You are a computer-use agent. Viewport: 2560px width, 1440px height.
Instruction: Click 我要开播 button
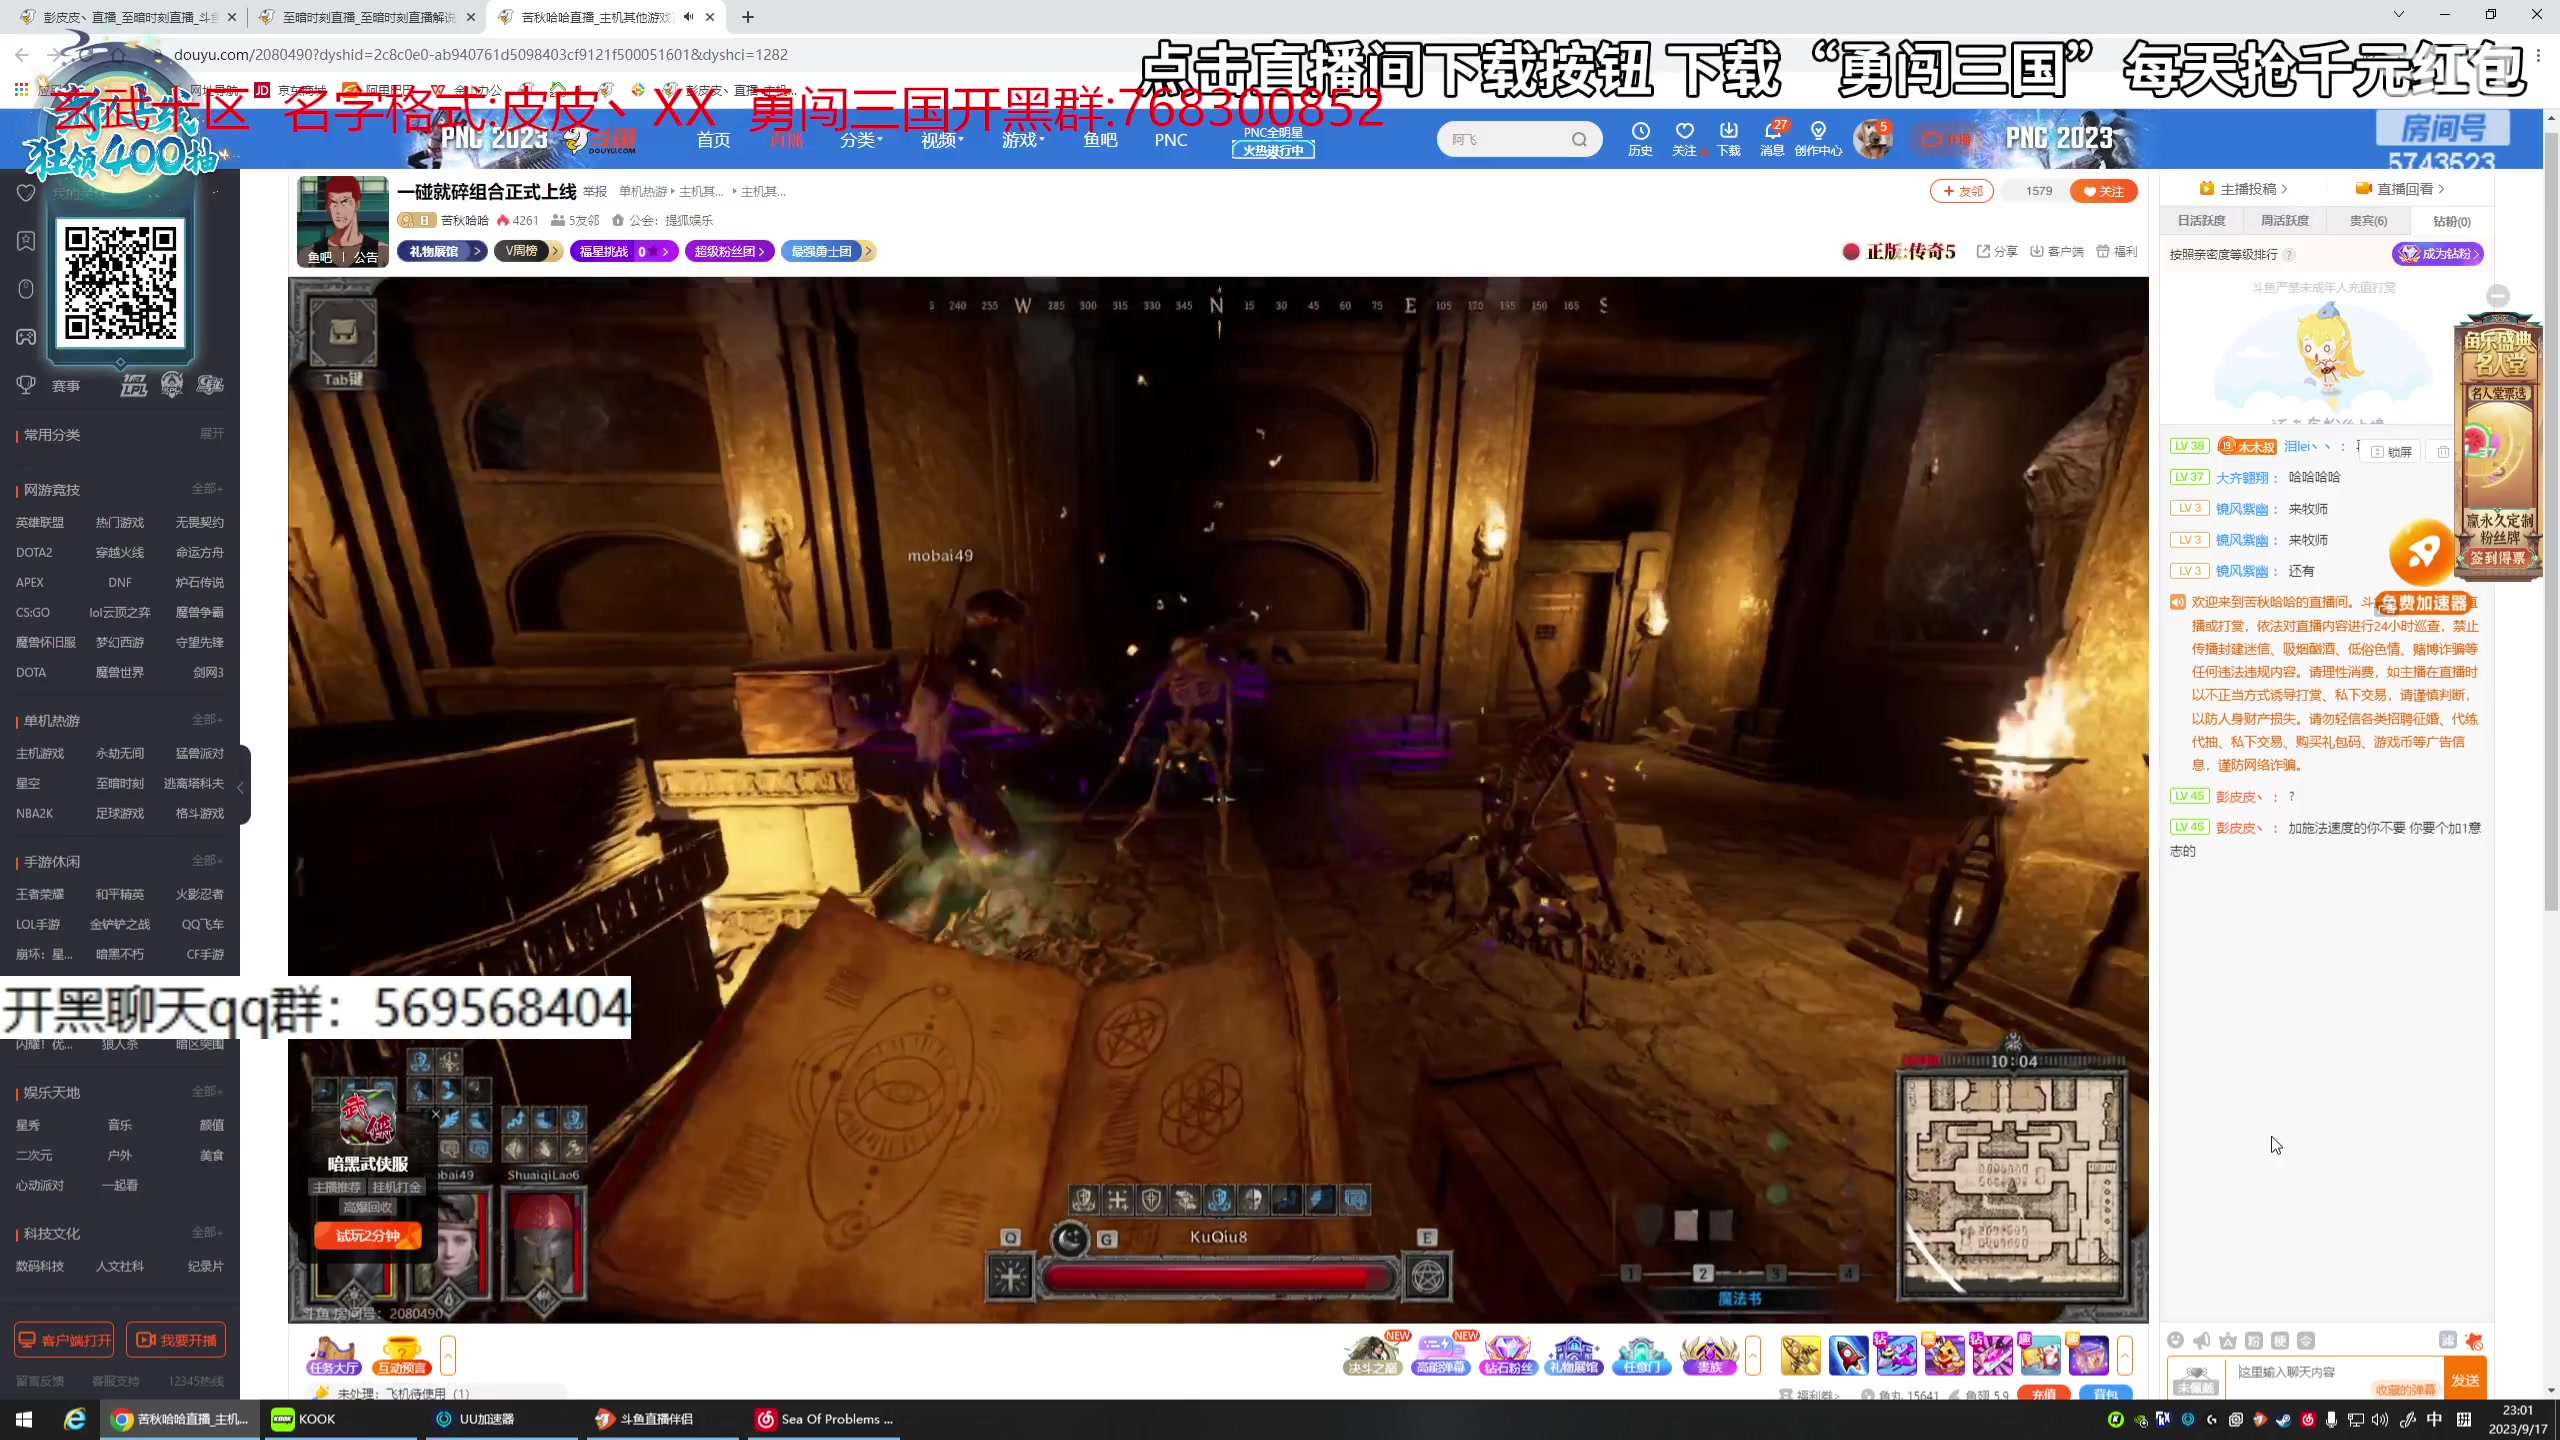(x=176, y=1340)
